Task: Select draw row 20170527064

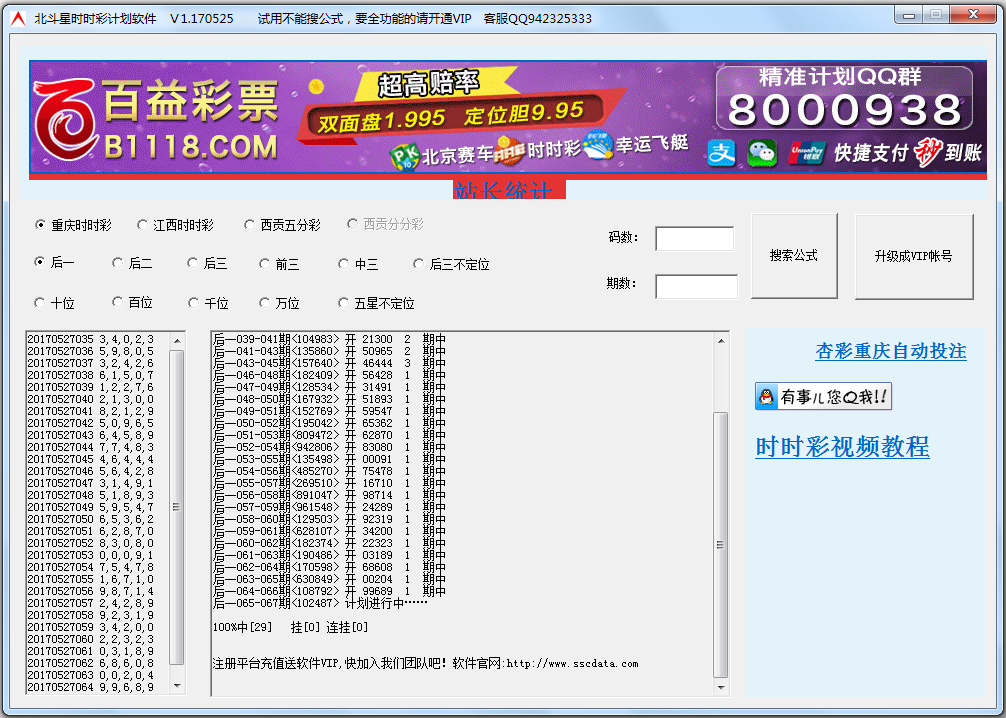Action: click(x=90, y=687)
